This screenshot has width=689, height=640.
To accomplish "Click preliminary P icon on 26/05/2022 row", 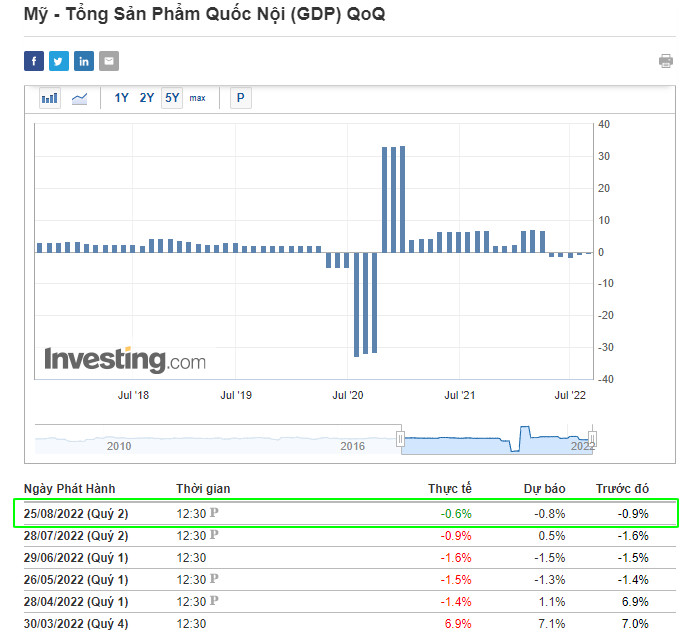I will (214, 579).
